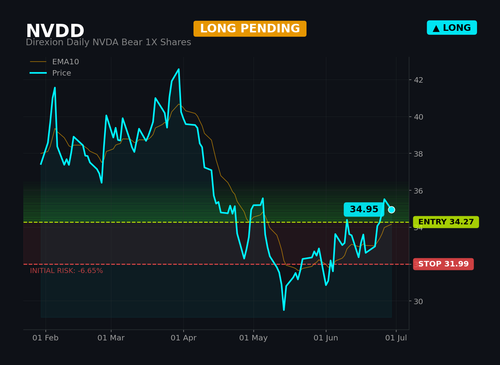500x365 pixels.
Task: Click the current price 34.95 tag
Action: [364, 209]
